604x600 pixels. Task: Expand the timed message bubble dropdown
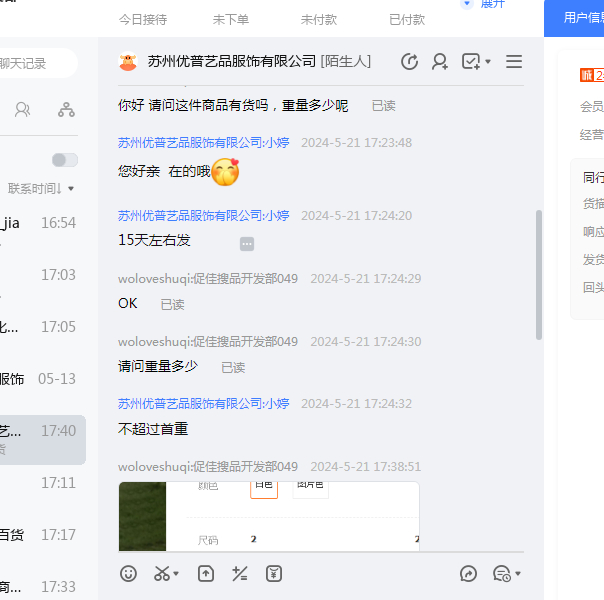point(518,574)
